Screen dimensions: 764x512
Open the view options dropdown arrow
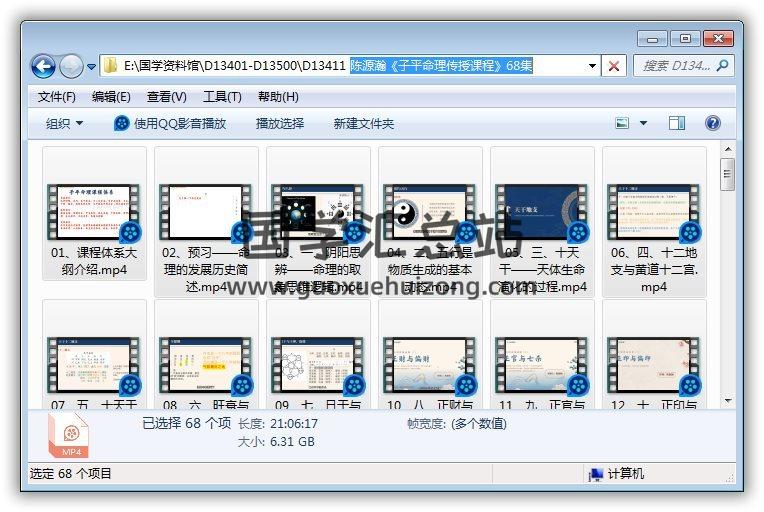tap(643, 123)
